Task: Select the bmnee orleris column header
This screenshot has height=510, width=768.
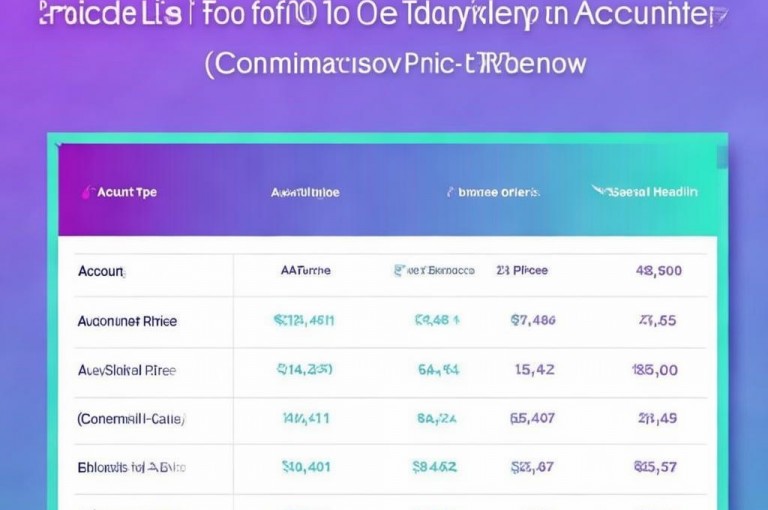Action: point(499,193)
